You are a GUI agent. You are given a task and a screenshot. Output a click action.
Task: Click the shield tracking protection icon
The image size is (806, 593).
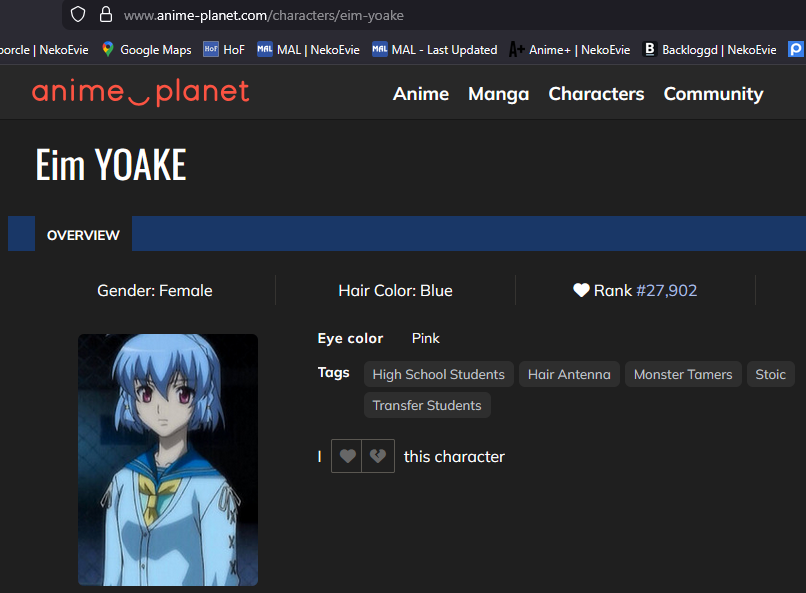coord(78,14)
